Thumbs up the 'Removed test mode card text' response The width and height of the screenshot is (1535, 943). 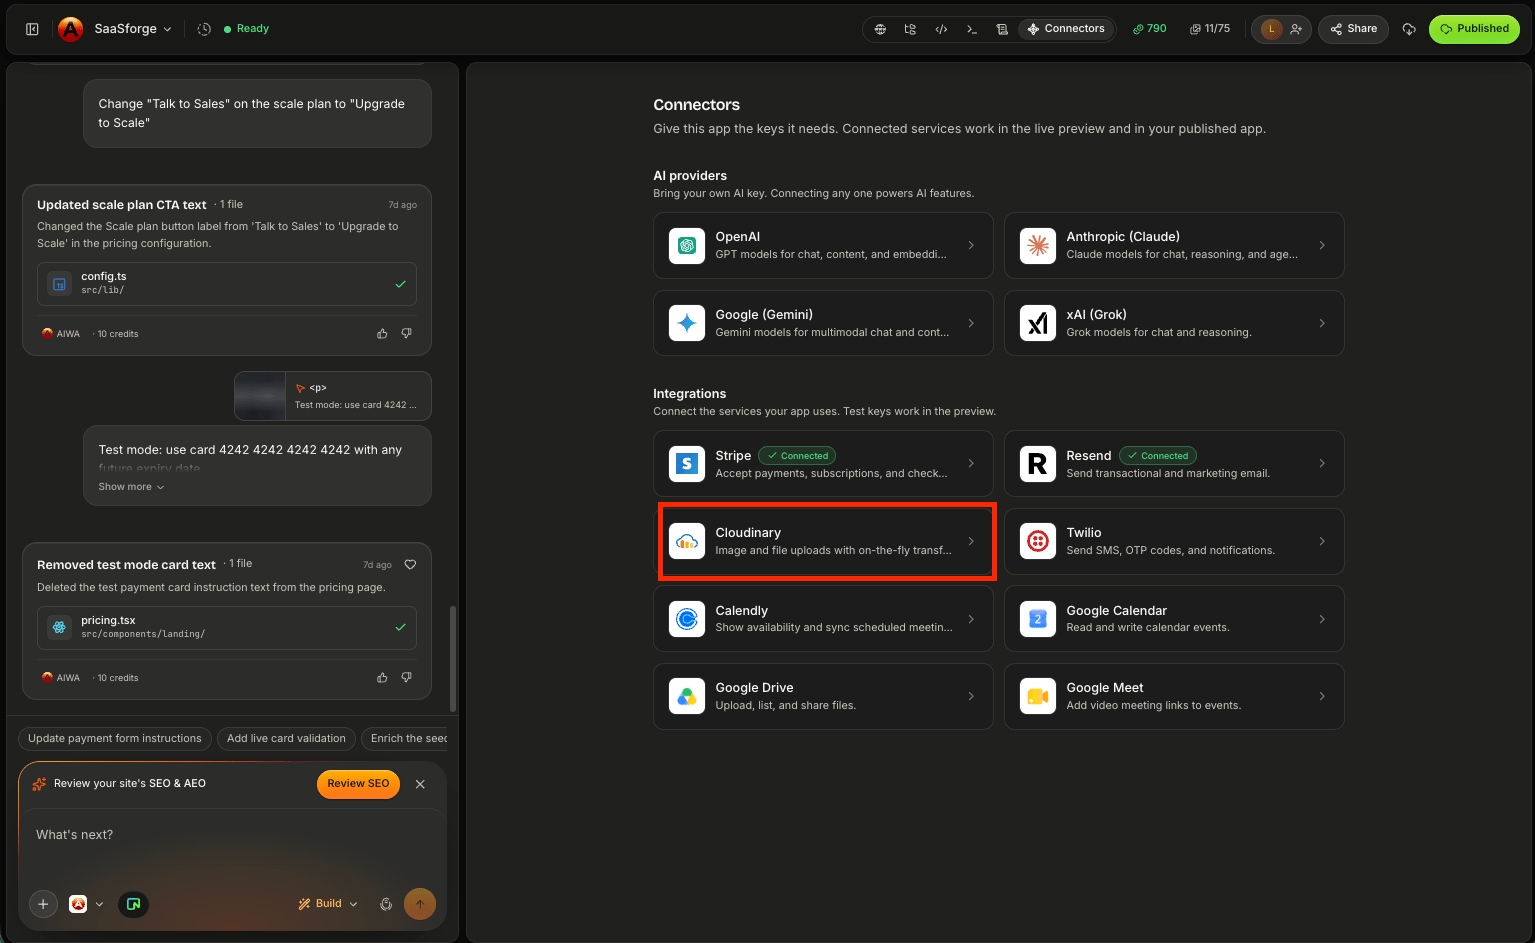pos(382,678)
